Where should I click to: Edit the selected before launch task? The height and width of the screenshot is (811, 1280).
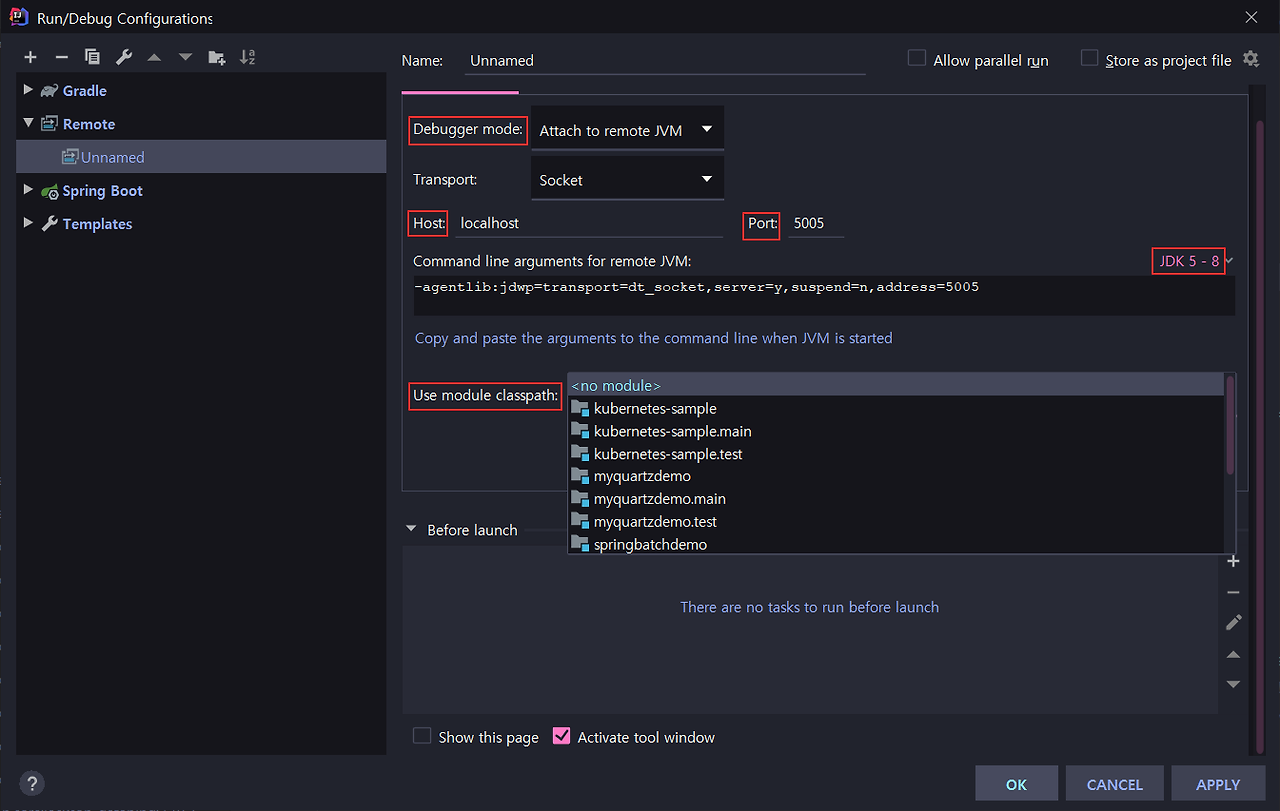(x=1233, y=622)
